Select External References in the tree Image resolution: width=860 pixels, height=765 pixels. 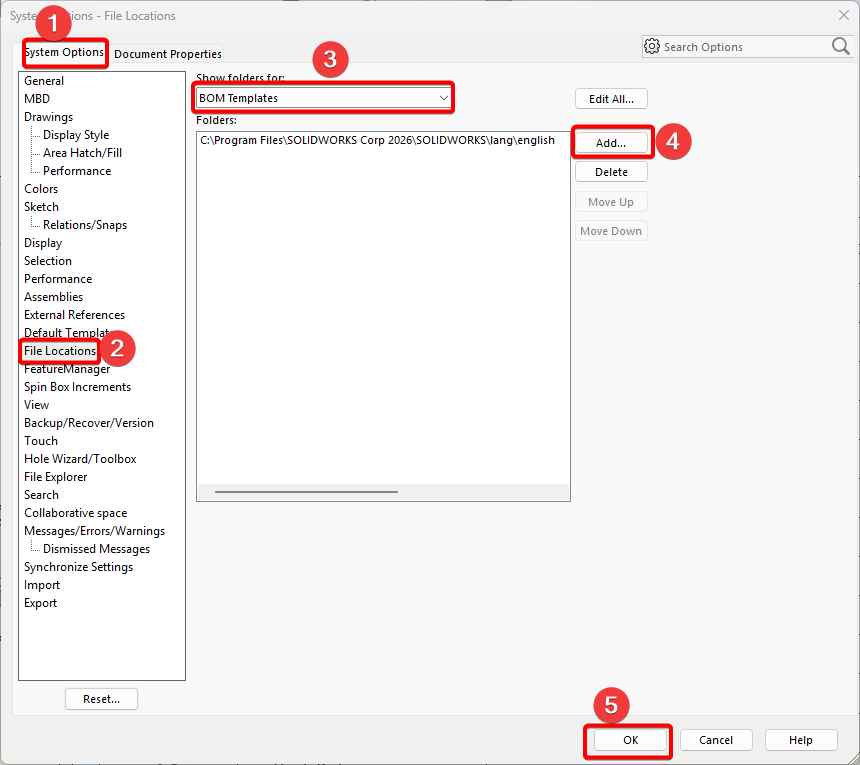(75, 315)
